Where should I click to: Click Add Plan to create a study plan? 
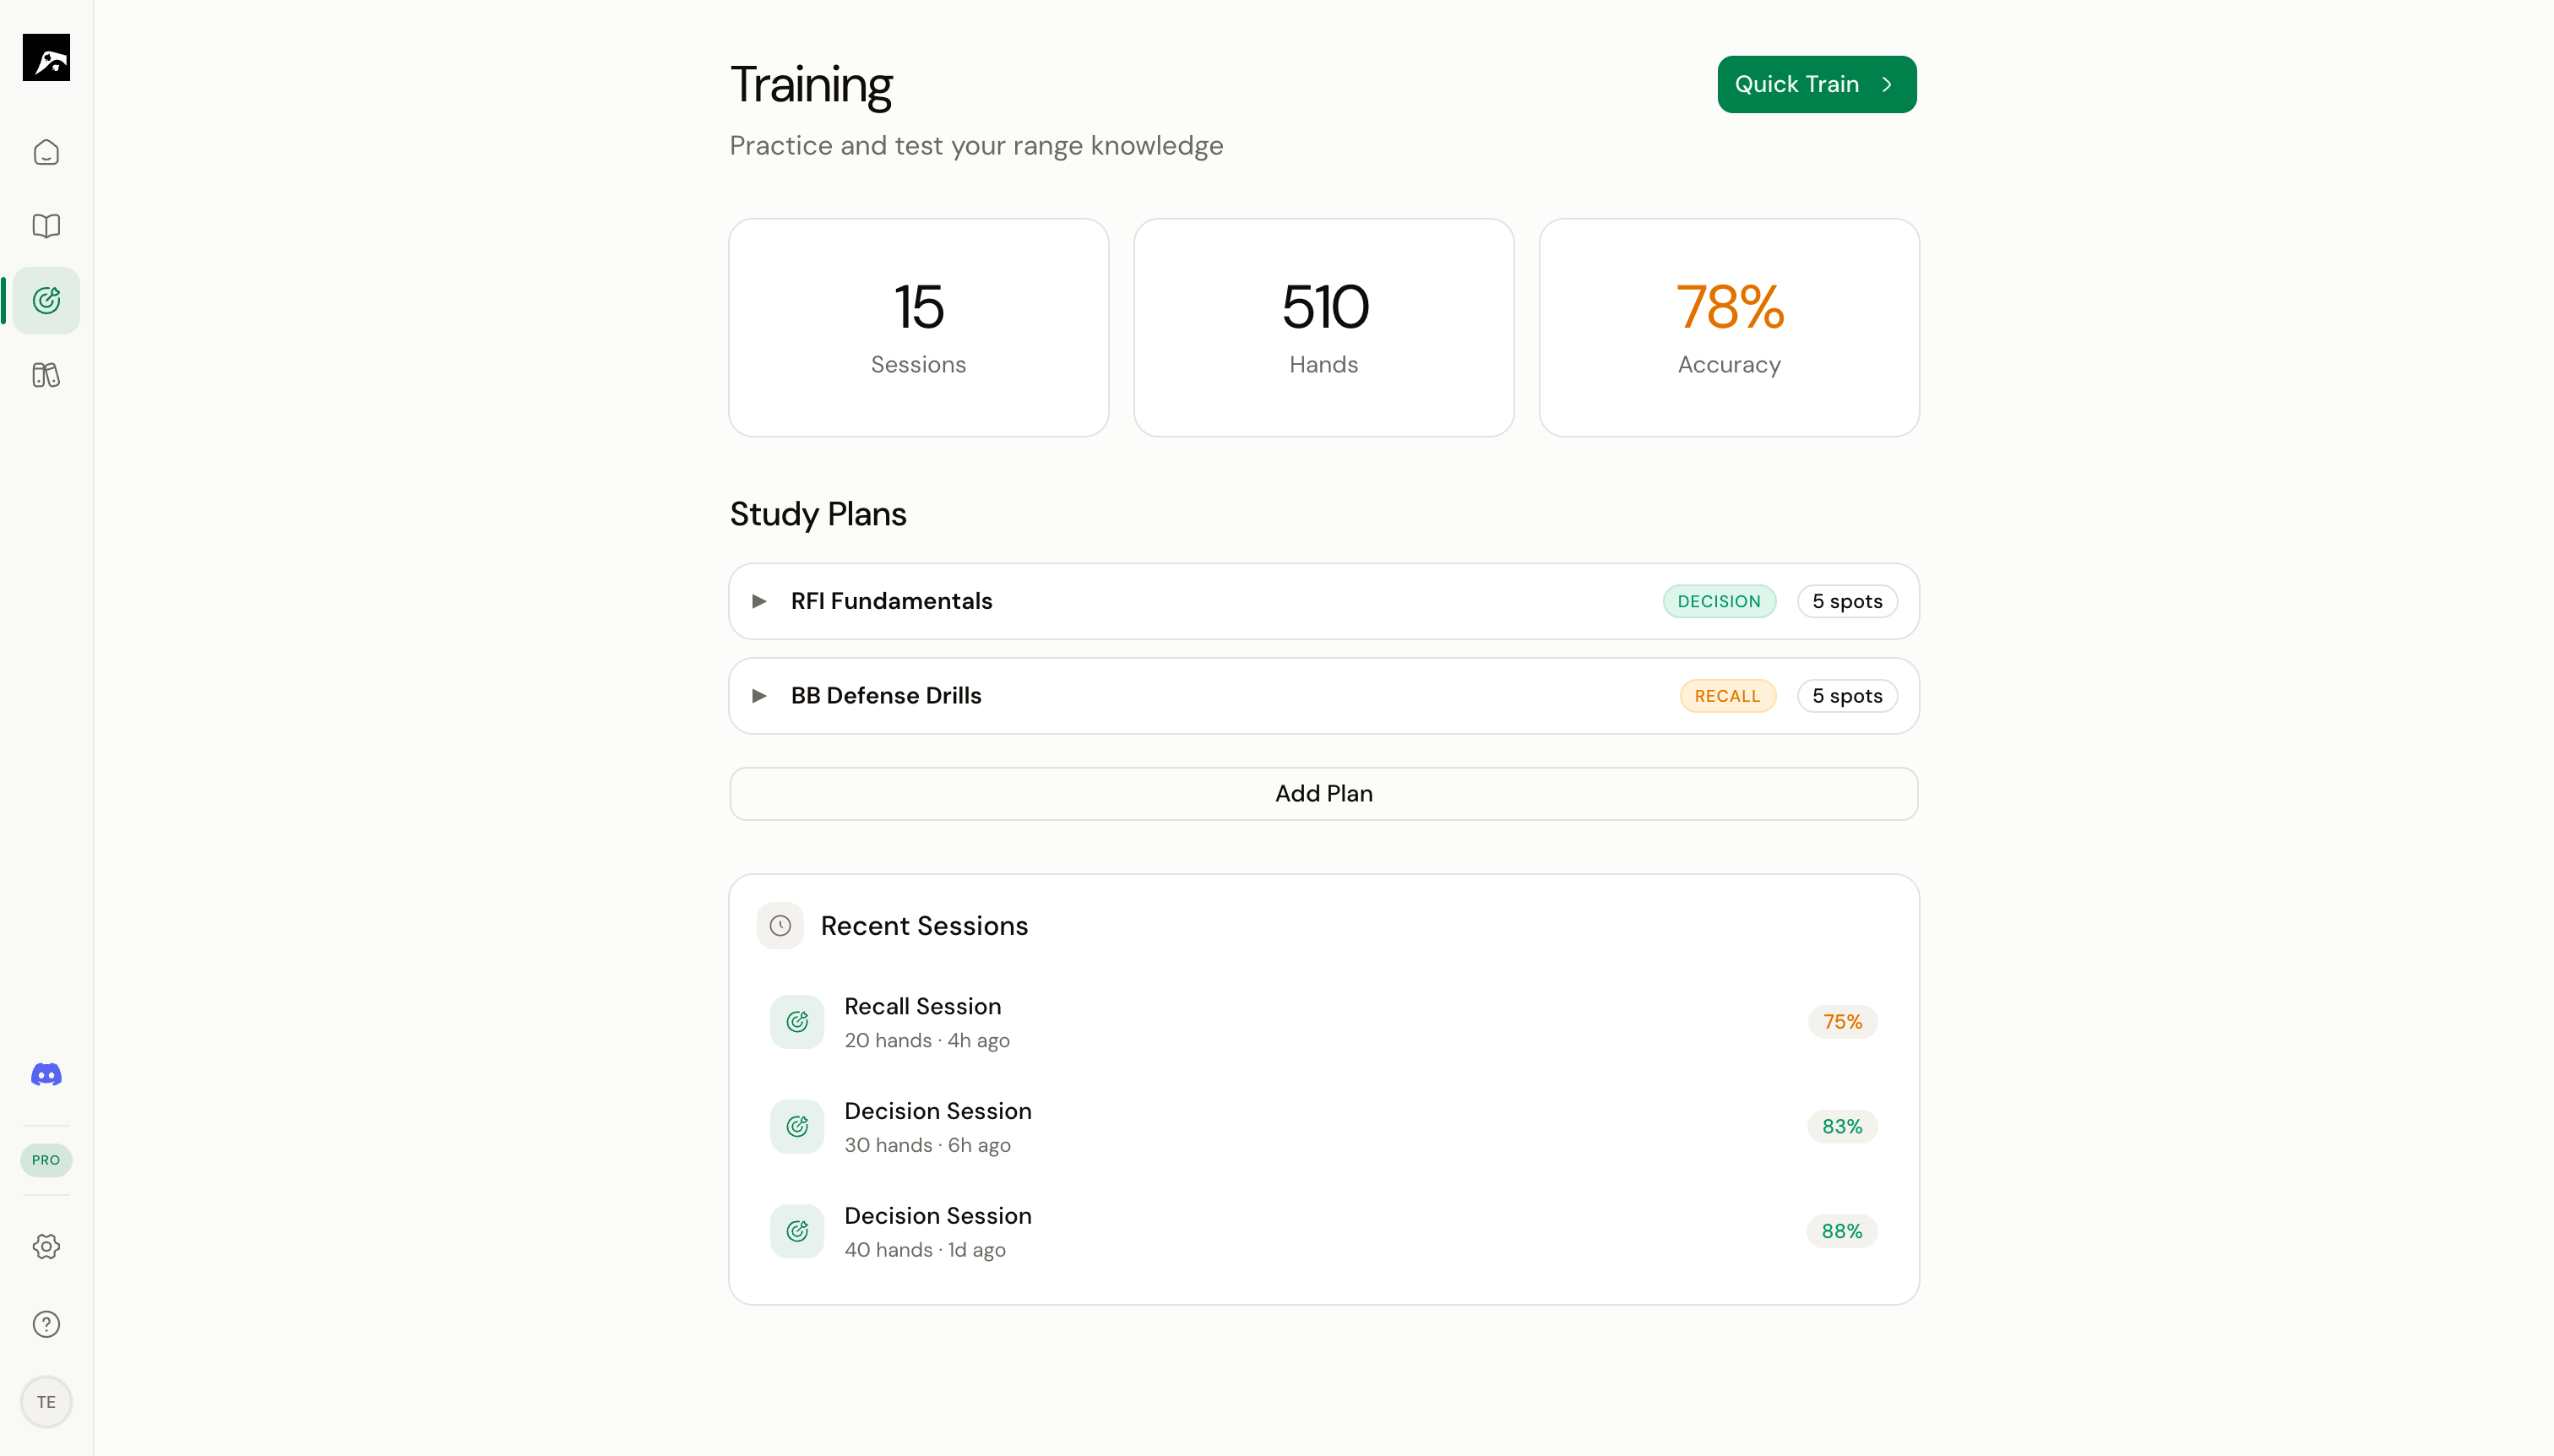click(x=1323, y=793)
